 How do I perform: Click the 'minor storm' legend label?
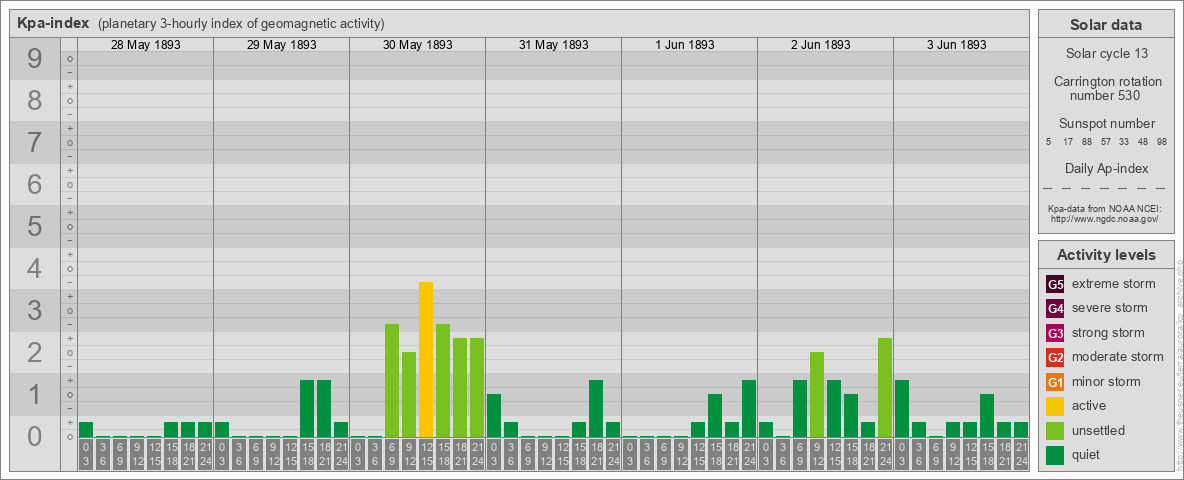(x=1106, y=382)
